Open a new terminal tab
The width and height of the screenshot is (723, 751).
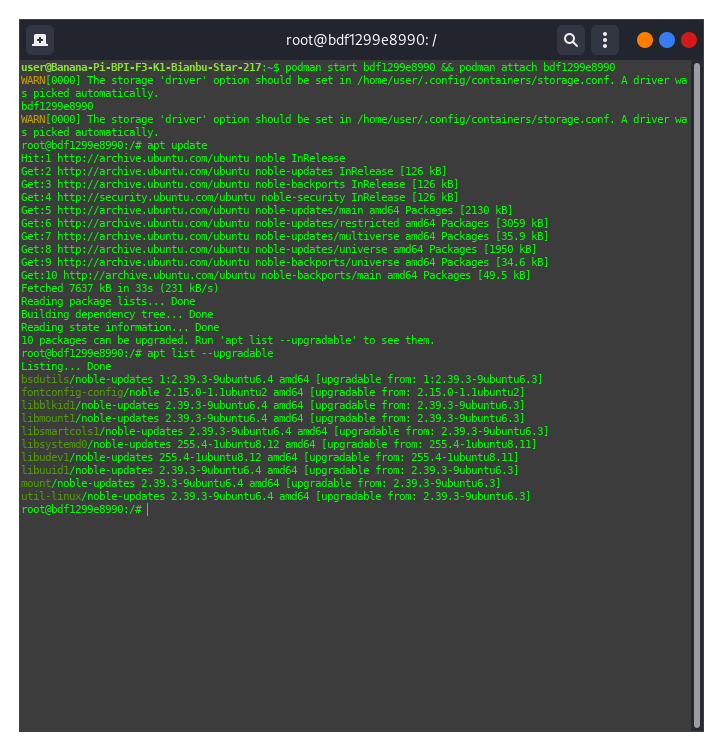coord(40,40)
